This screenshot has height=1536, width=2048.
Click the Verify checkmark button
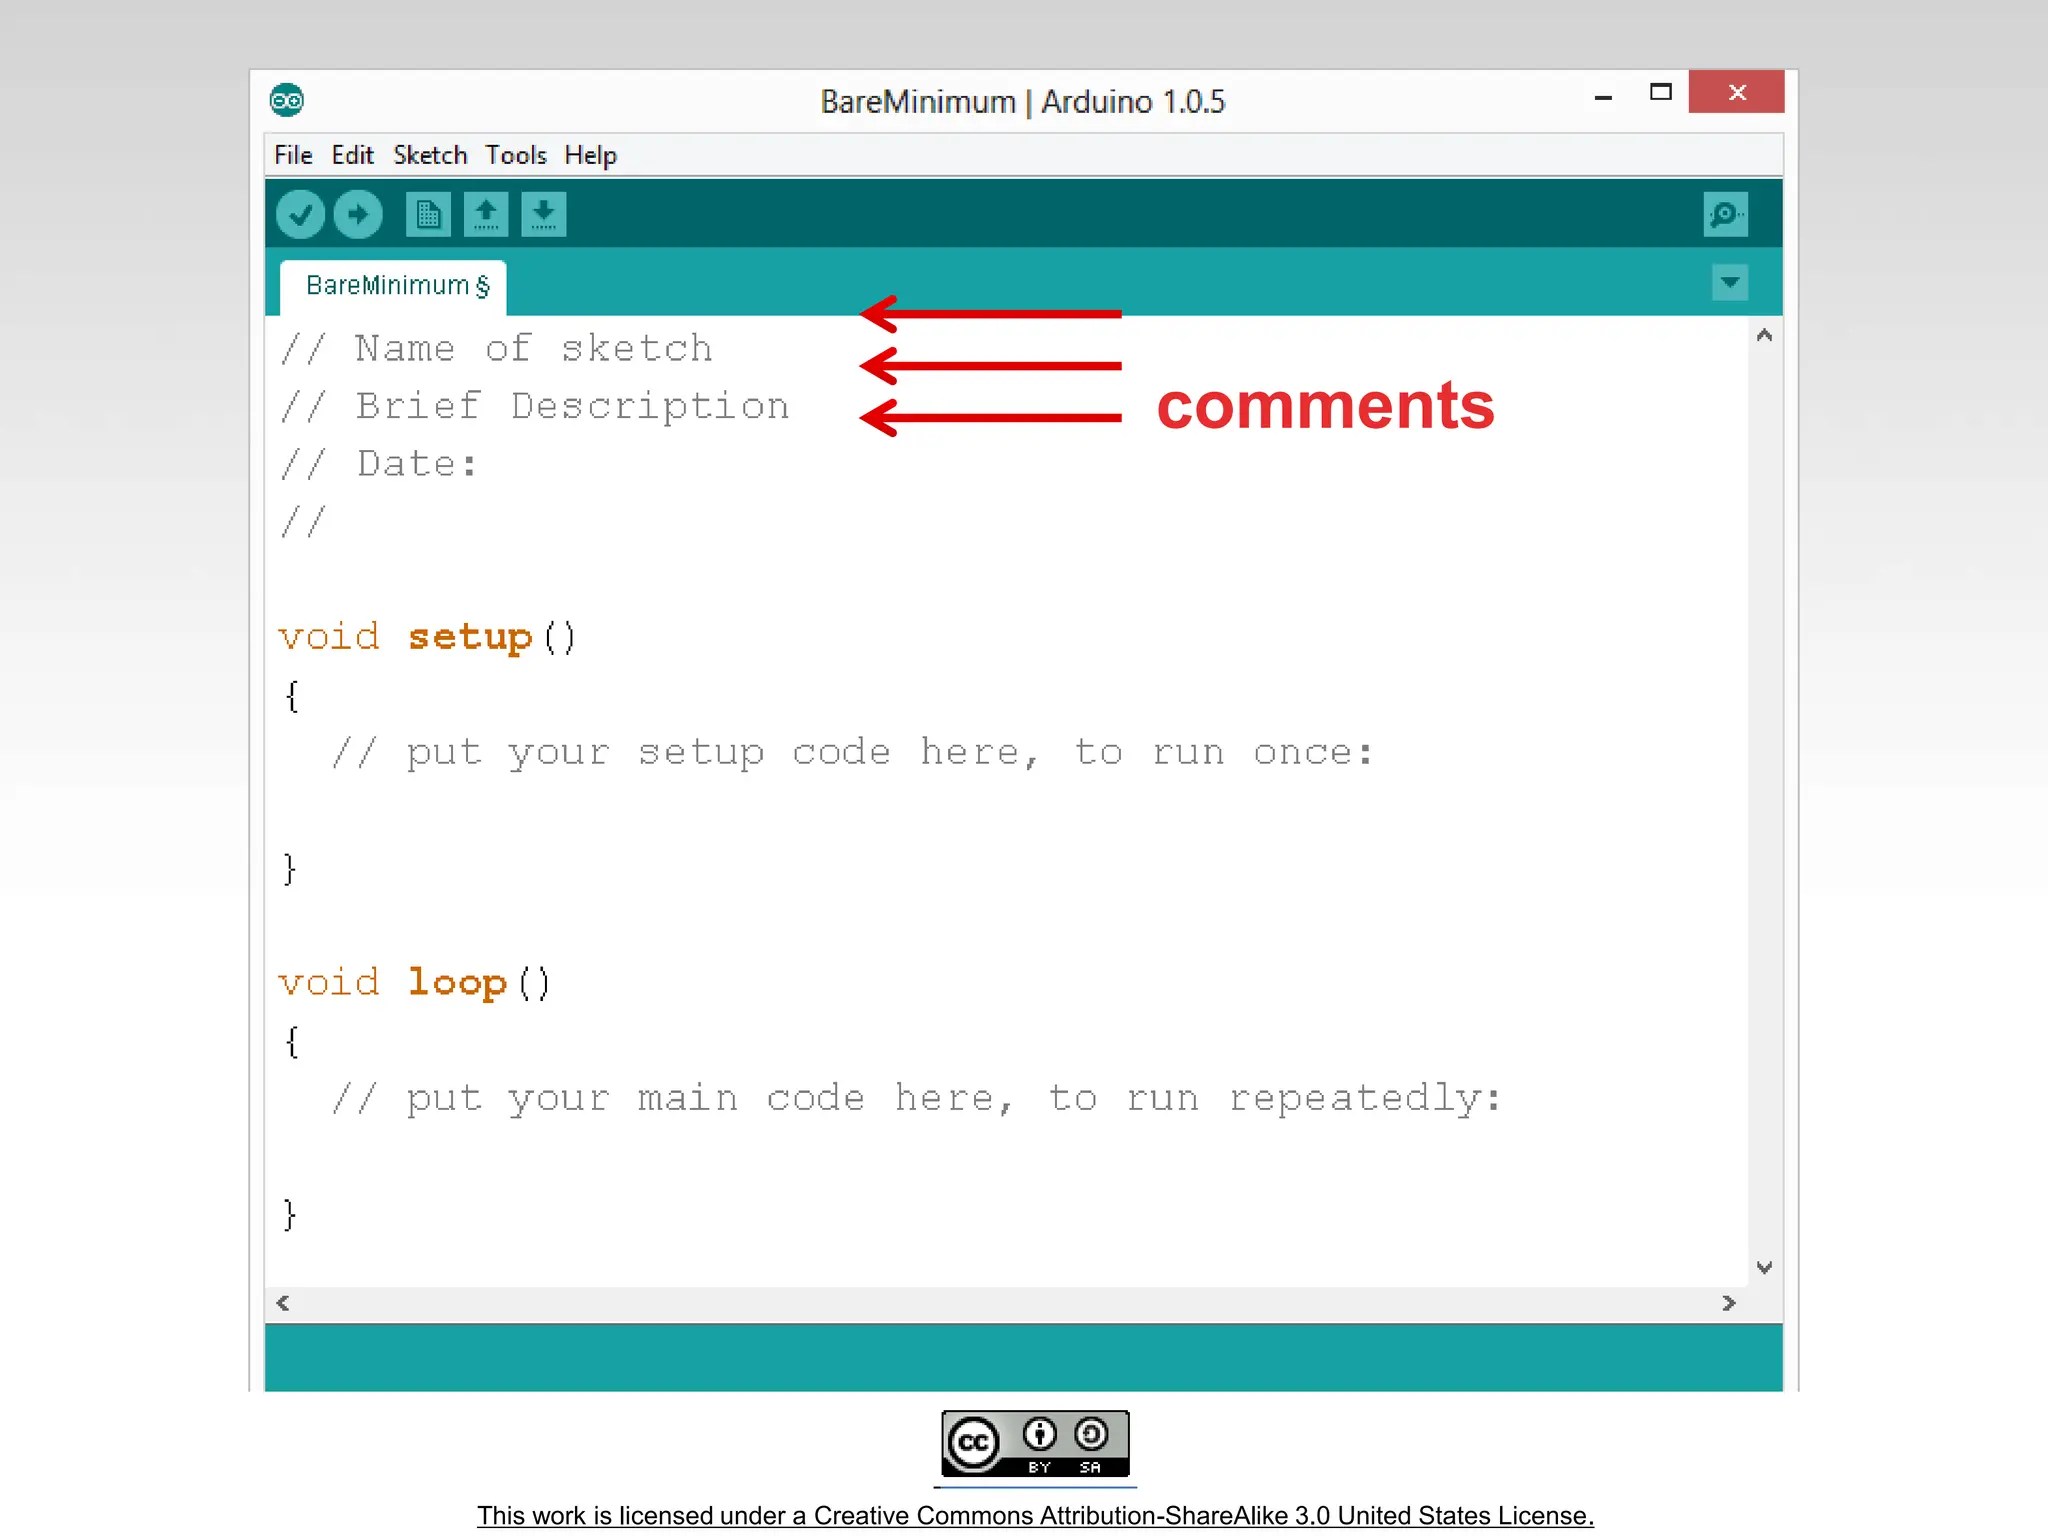[300, 215]
